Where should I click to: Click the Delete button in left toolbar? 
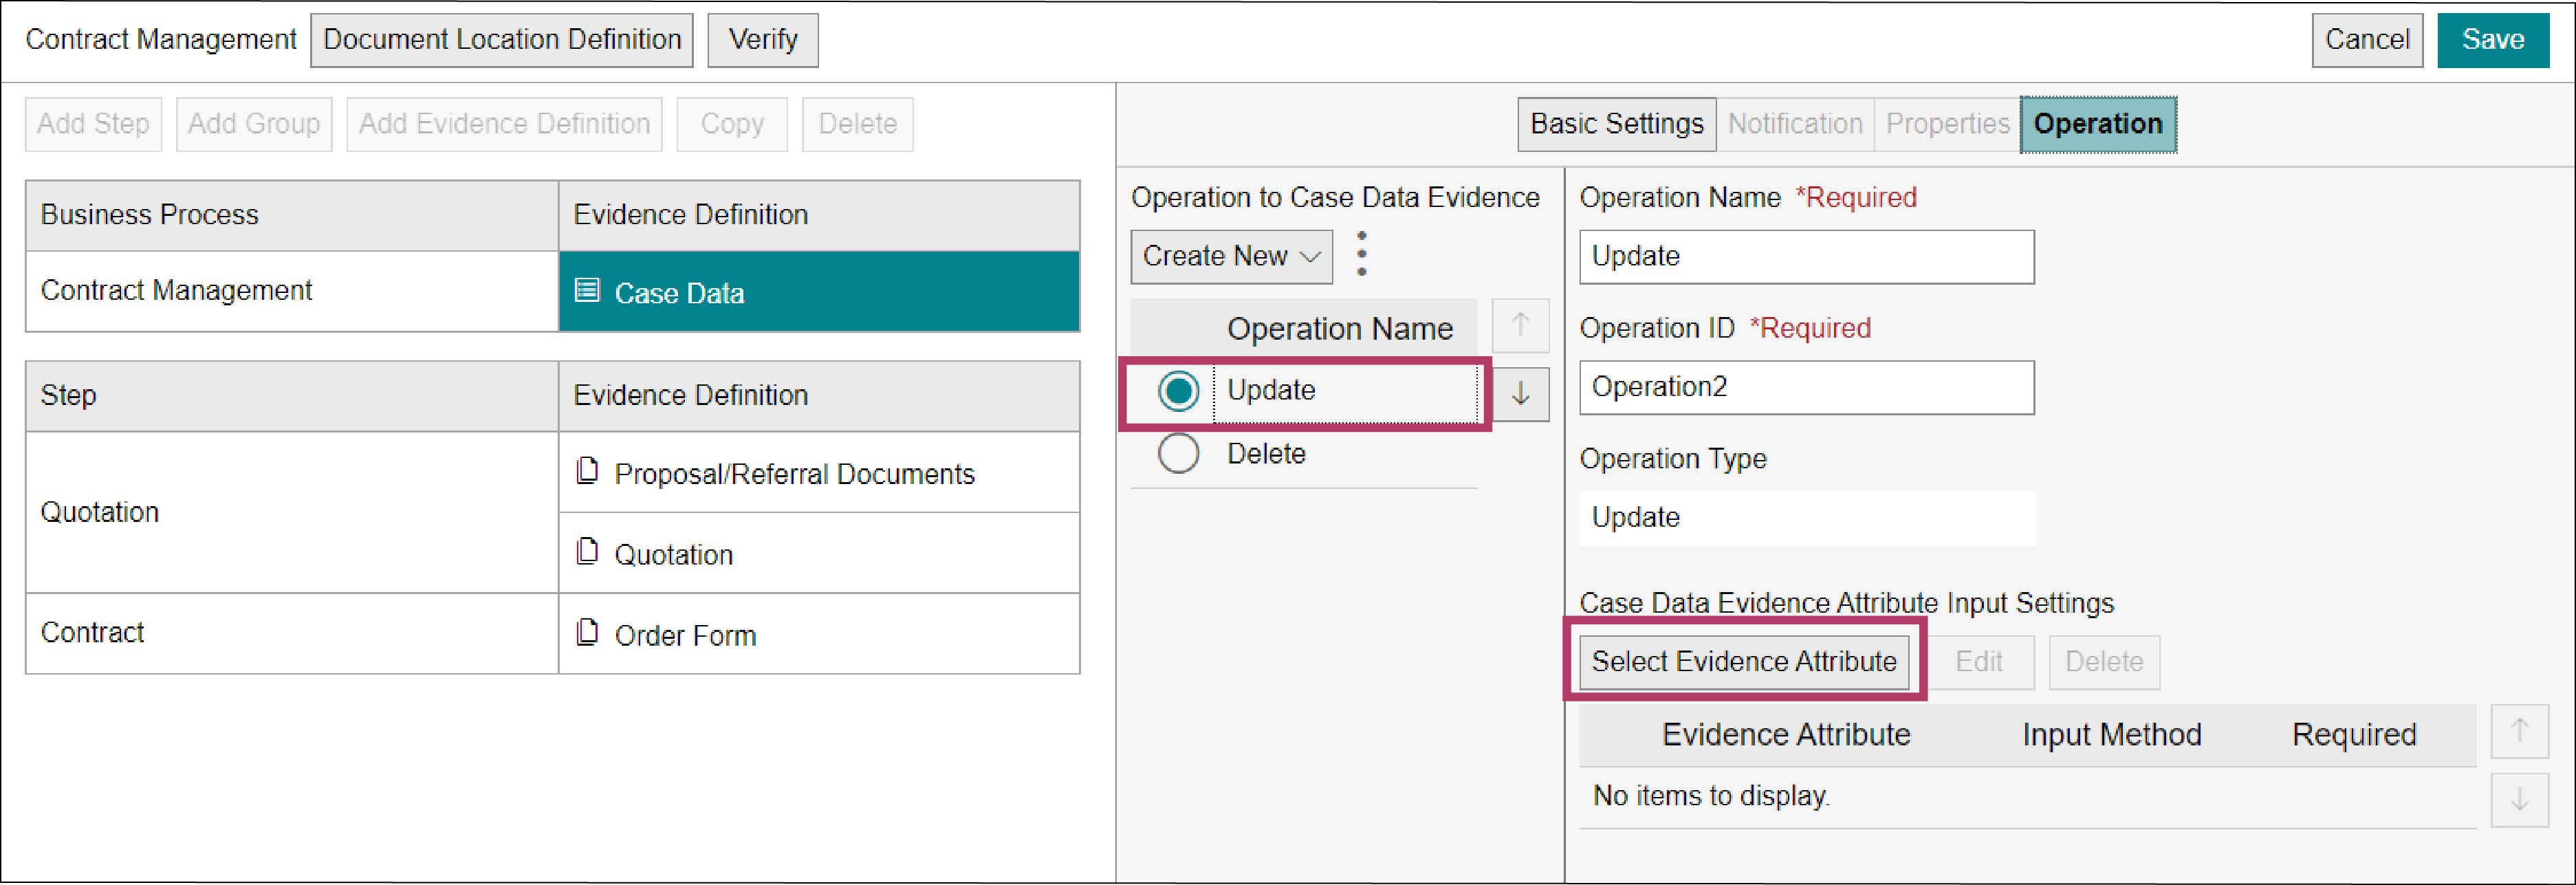857,124
